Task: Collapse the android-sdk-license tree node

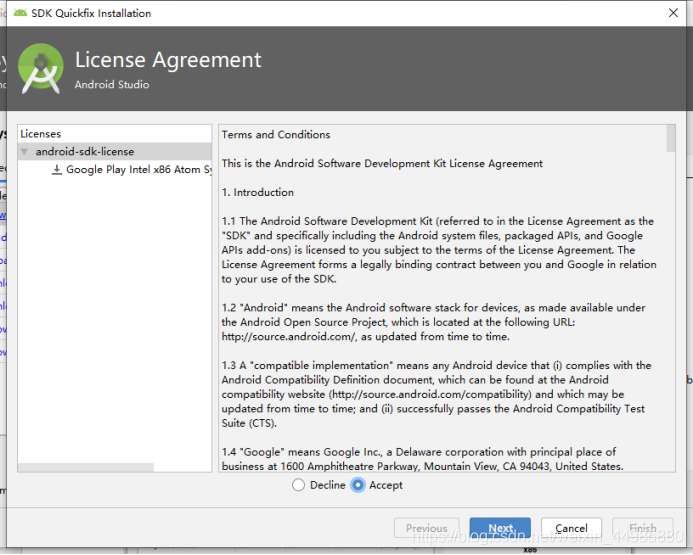Action: point(24,152)
